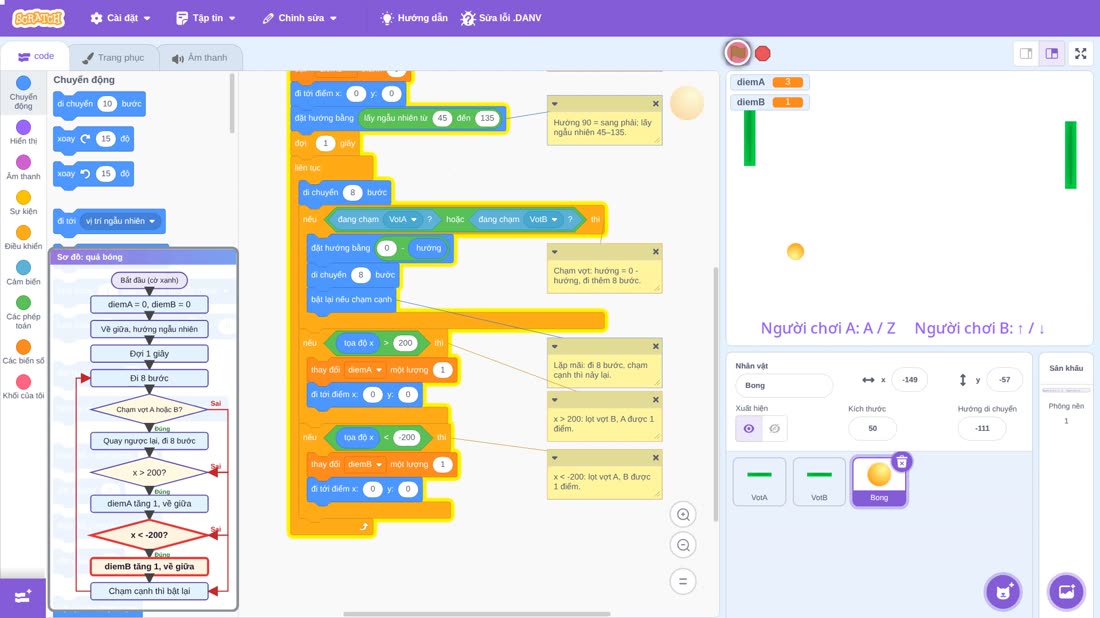Open the Hướng dẫn tutorials
1100x618 pixels.
point(414,18)
